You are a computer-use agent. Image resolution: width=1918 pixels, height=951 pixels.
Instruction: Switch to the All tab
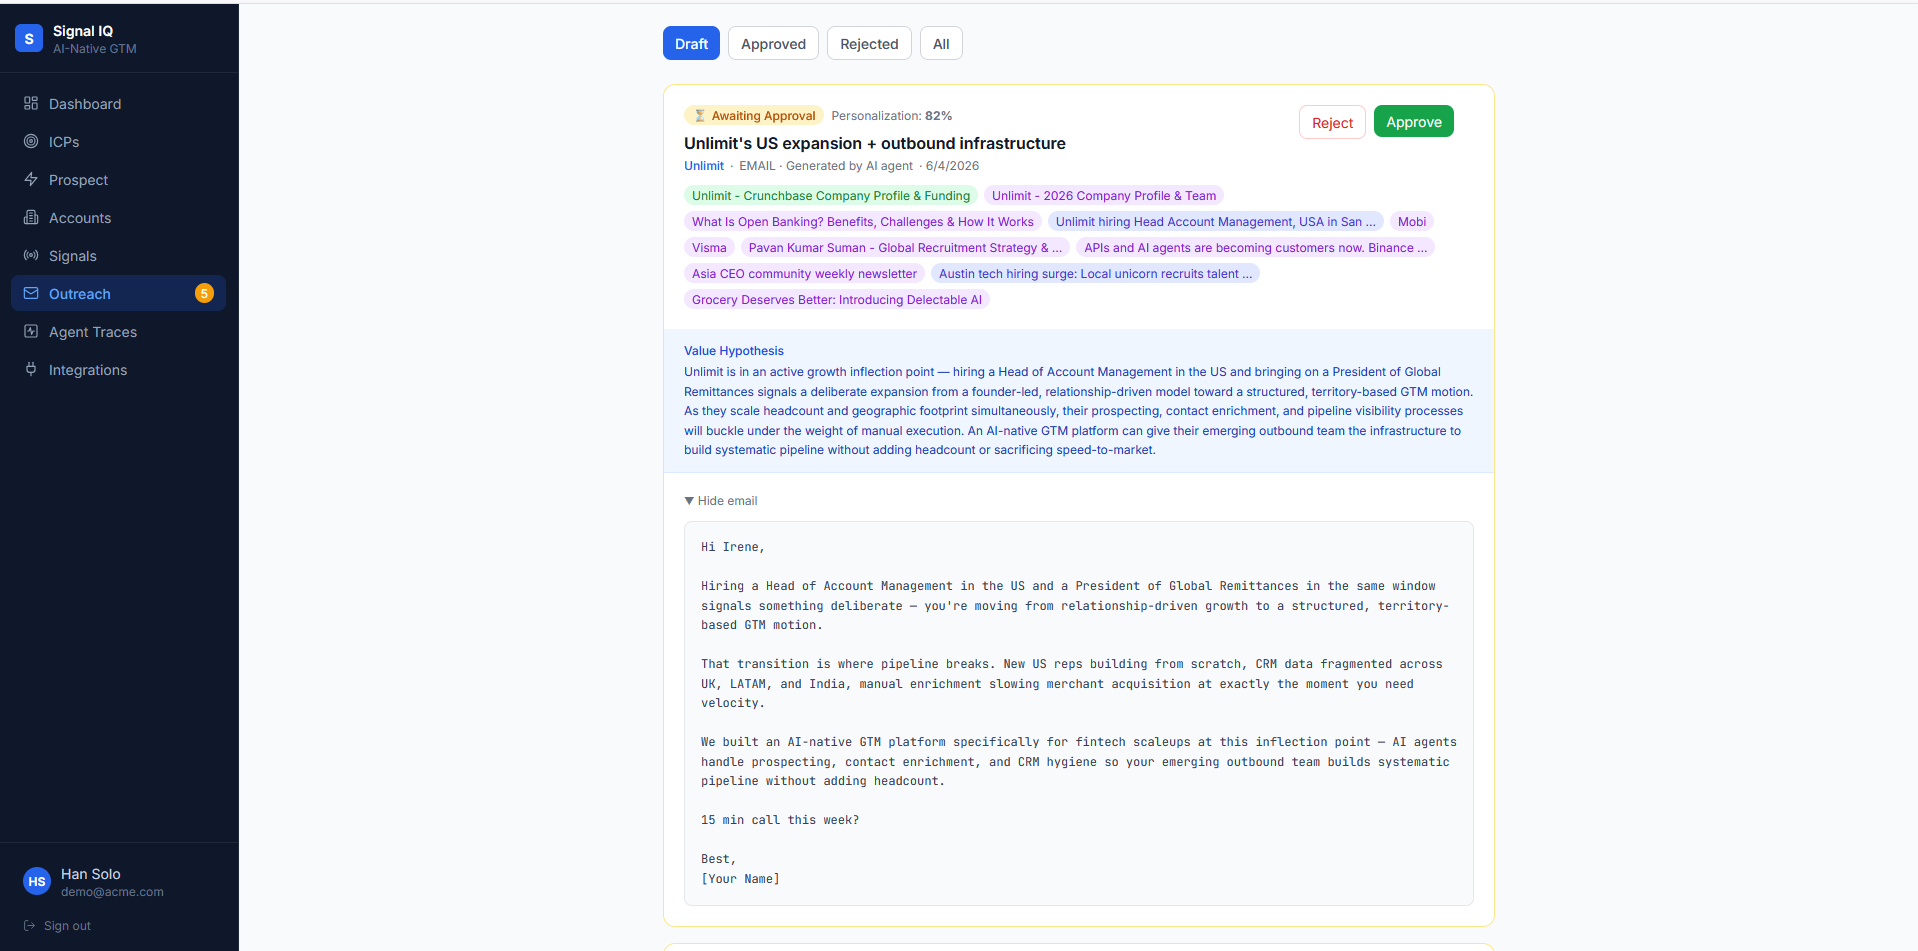coord(941,44)
